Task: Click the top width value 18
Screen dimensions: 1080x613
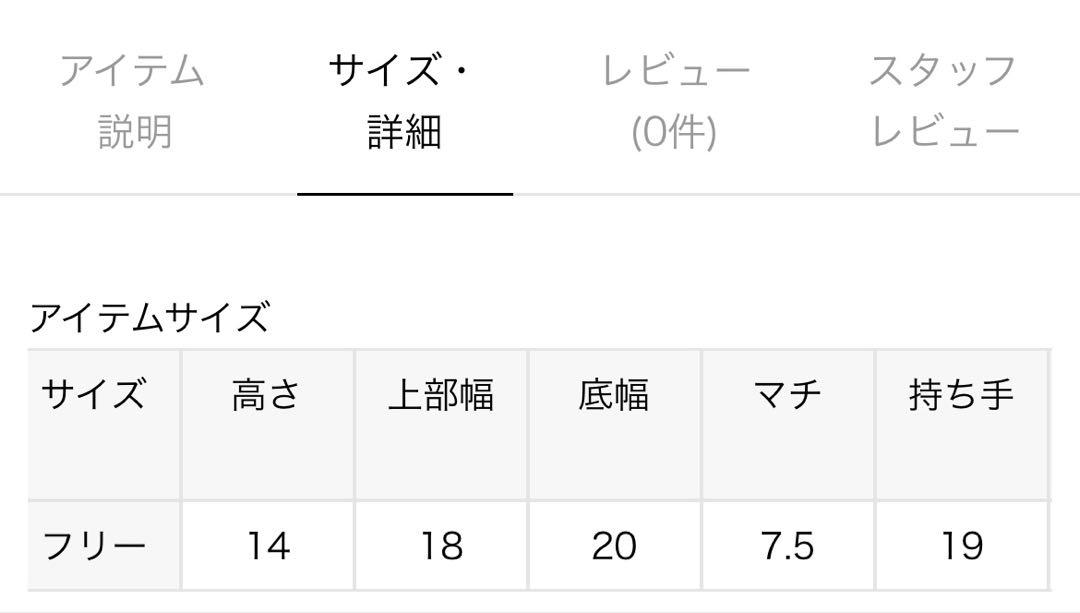Action: pos(441,546)
